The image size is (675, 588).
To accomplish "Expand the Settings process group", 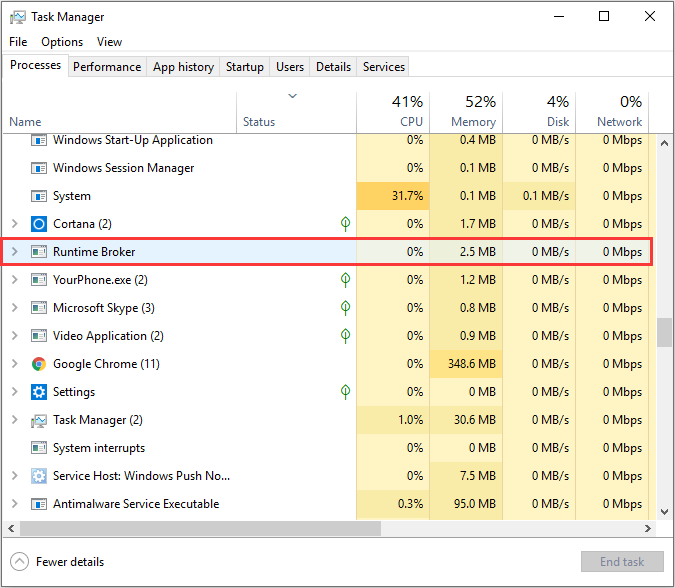I will [x=15, y=392].
